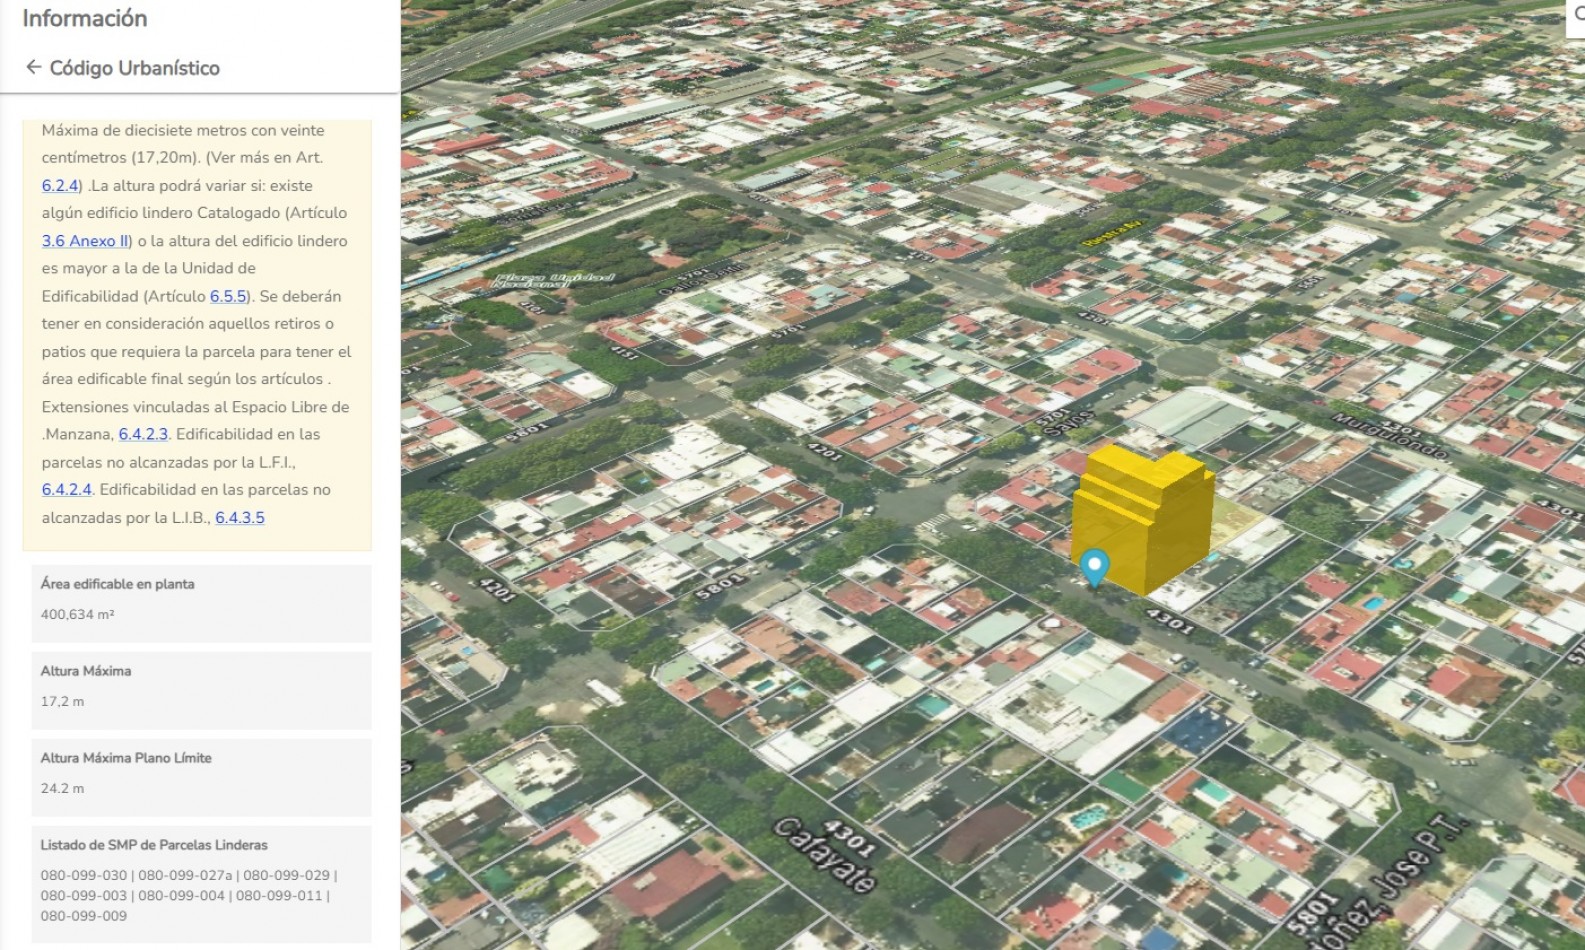This screenshot has height=950, width=1585.
Task: Click the blue location pin on map
Action: click(x=1095, y=566)
